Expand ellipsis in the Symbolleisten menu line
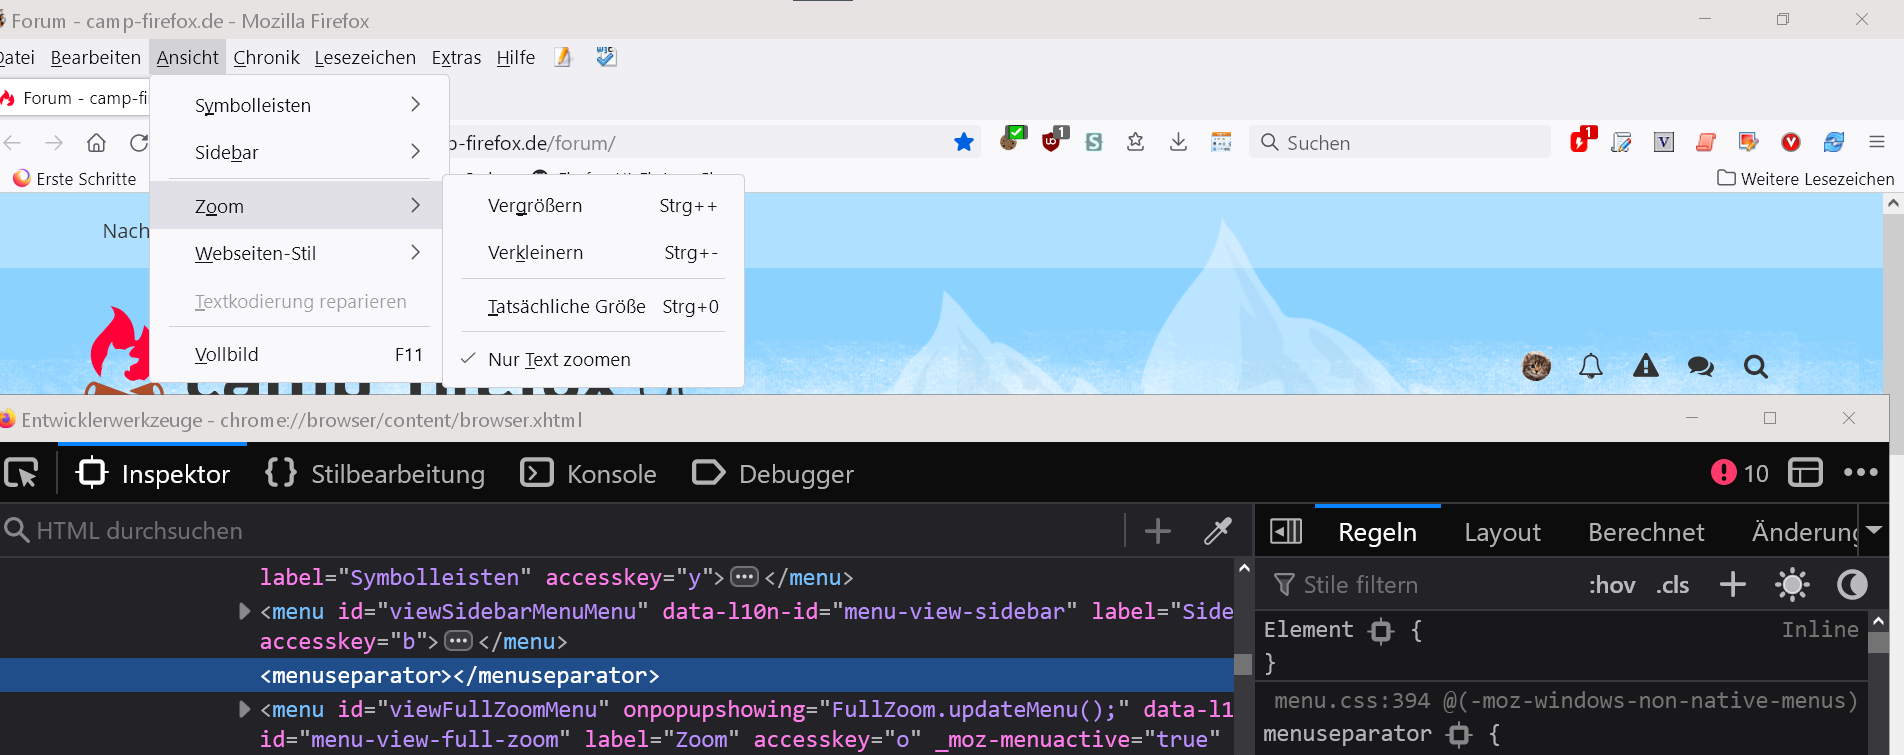Screen dimensions: 1904x755 pyautogui.click(x=744, y=577)
